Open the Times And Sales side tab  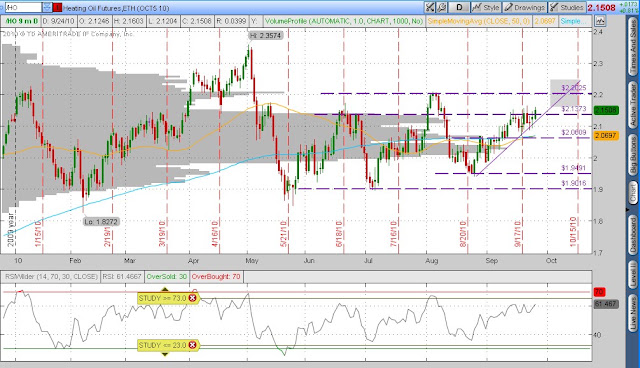coord(633,46)
